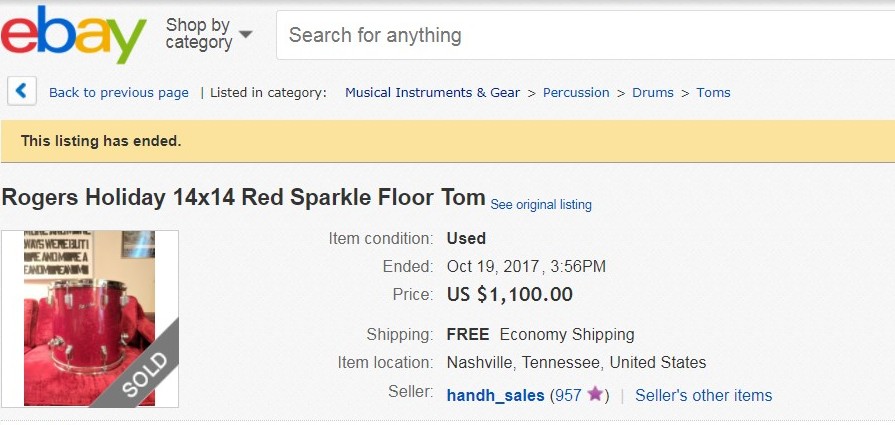Click See original listing link
This screenshot has height=425, width=895.
point(541,205)
